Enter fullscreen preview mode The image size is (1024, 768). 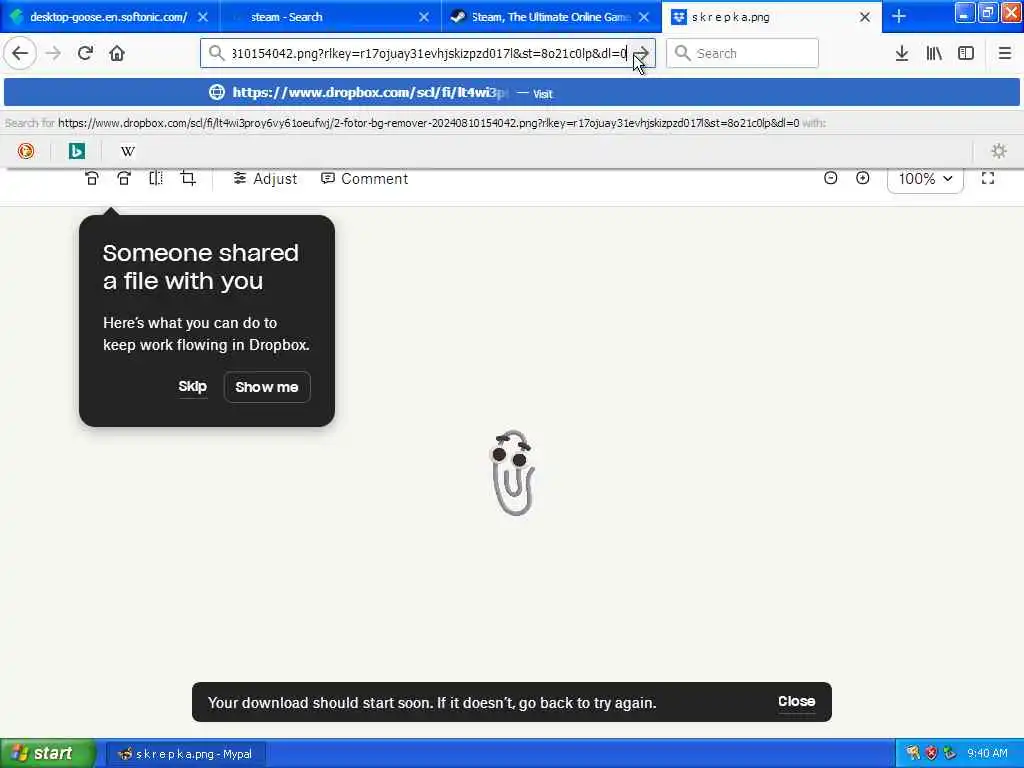[988, 178]
